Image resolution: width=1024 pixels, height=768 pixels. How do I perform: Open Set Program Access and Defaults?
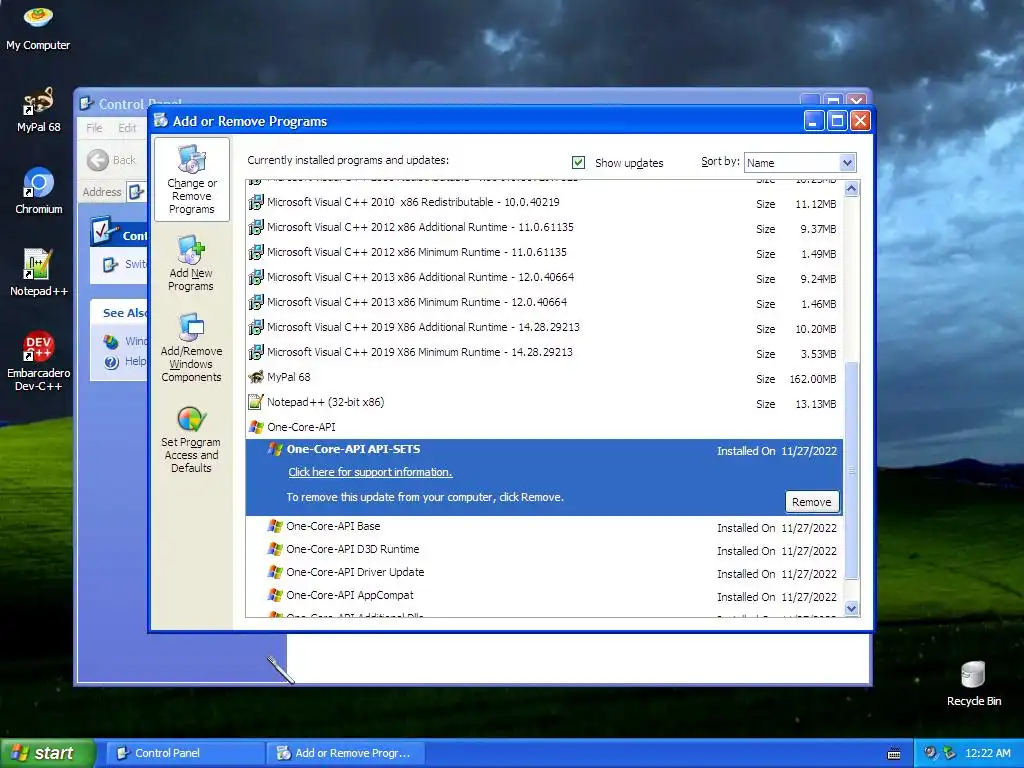(191, 439)
